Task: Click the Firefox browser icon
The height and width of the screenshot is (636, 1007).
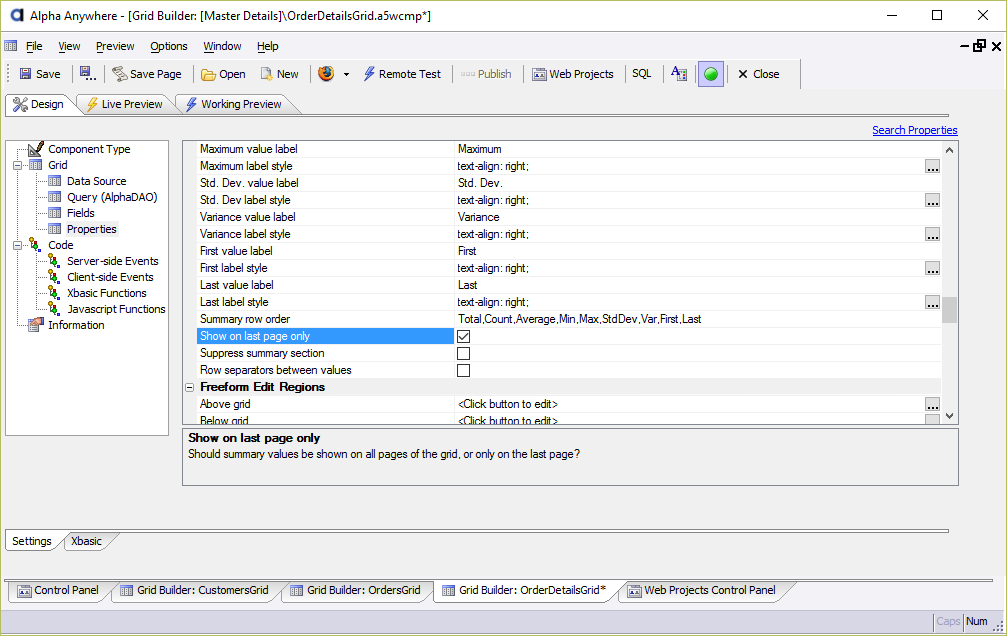Action: (326, 73)
